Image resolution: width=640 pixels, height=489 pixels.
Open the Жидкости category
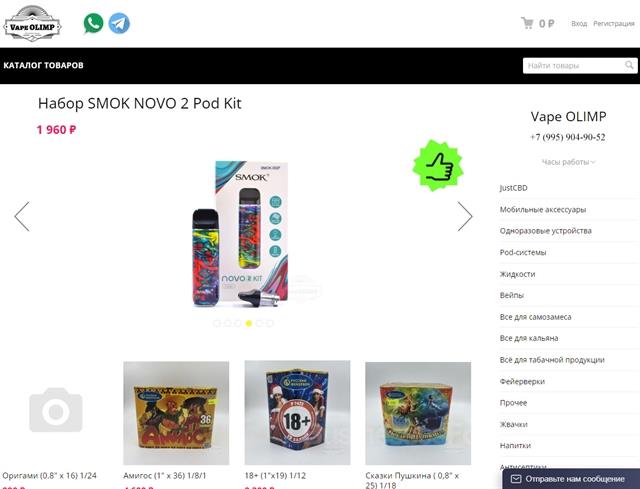click(517, 274)
